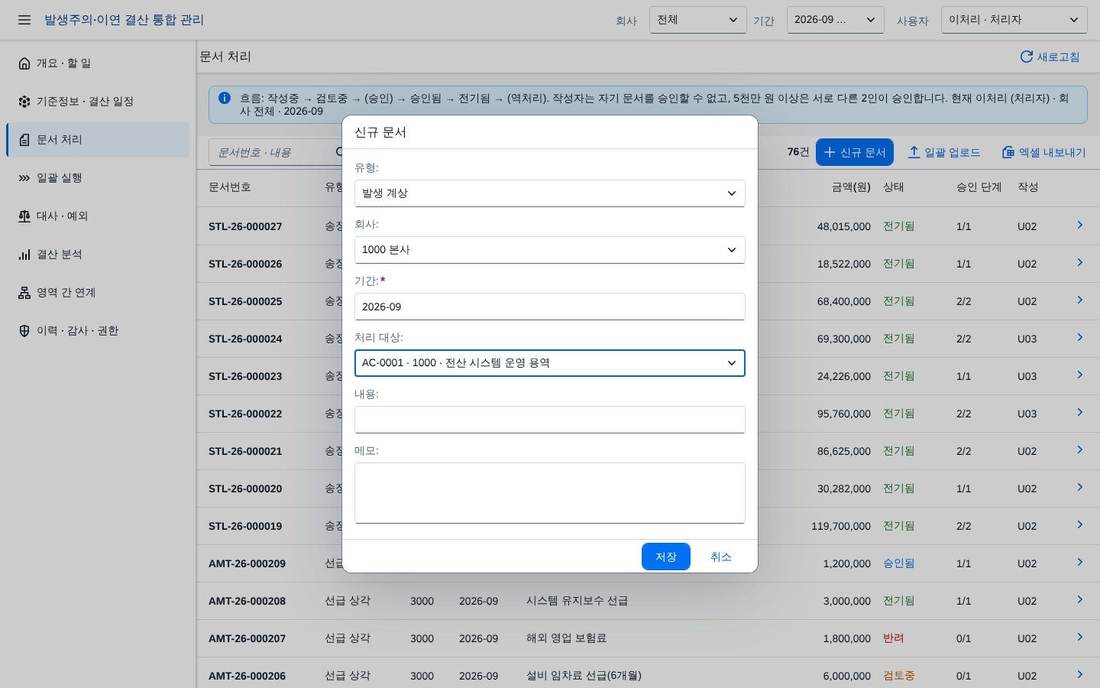
Task: Open row chevron for STL-26-000022
Action: point(1080,412)
